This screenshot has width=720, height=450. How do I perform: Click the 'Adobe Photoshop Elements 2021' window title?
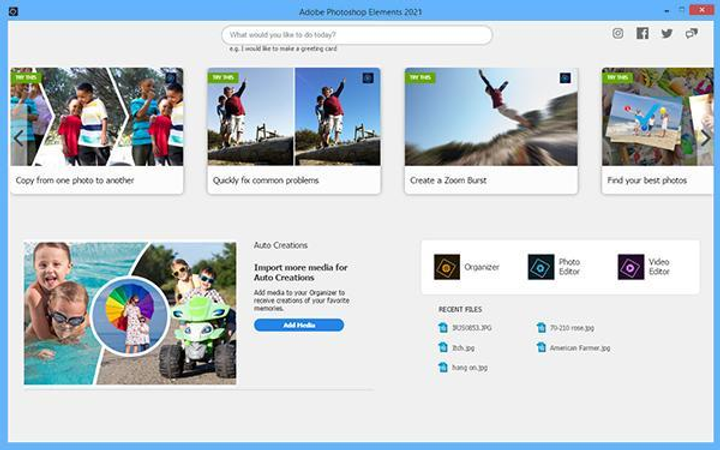click(360, 12)
